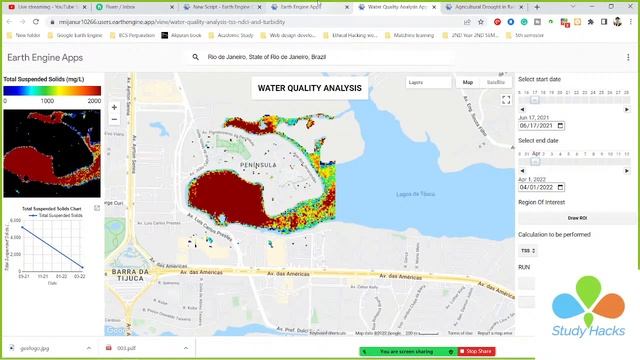Click the Earth Engine Apps title
This screenshot has width=640, height=360.
[x=45, y=58]
